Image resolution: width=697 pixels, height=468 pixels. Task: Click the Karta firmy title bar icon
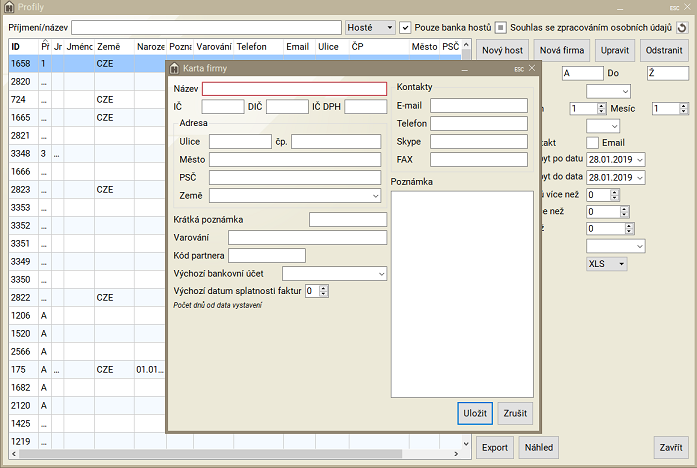click(175, 69)
